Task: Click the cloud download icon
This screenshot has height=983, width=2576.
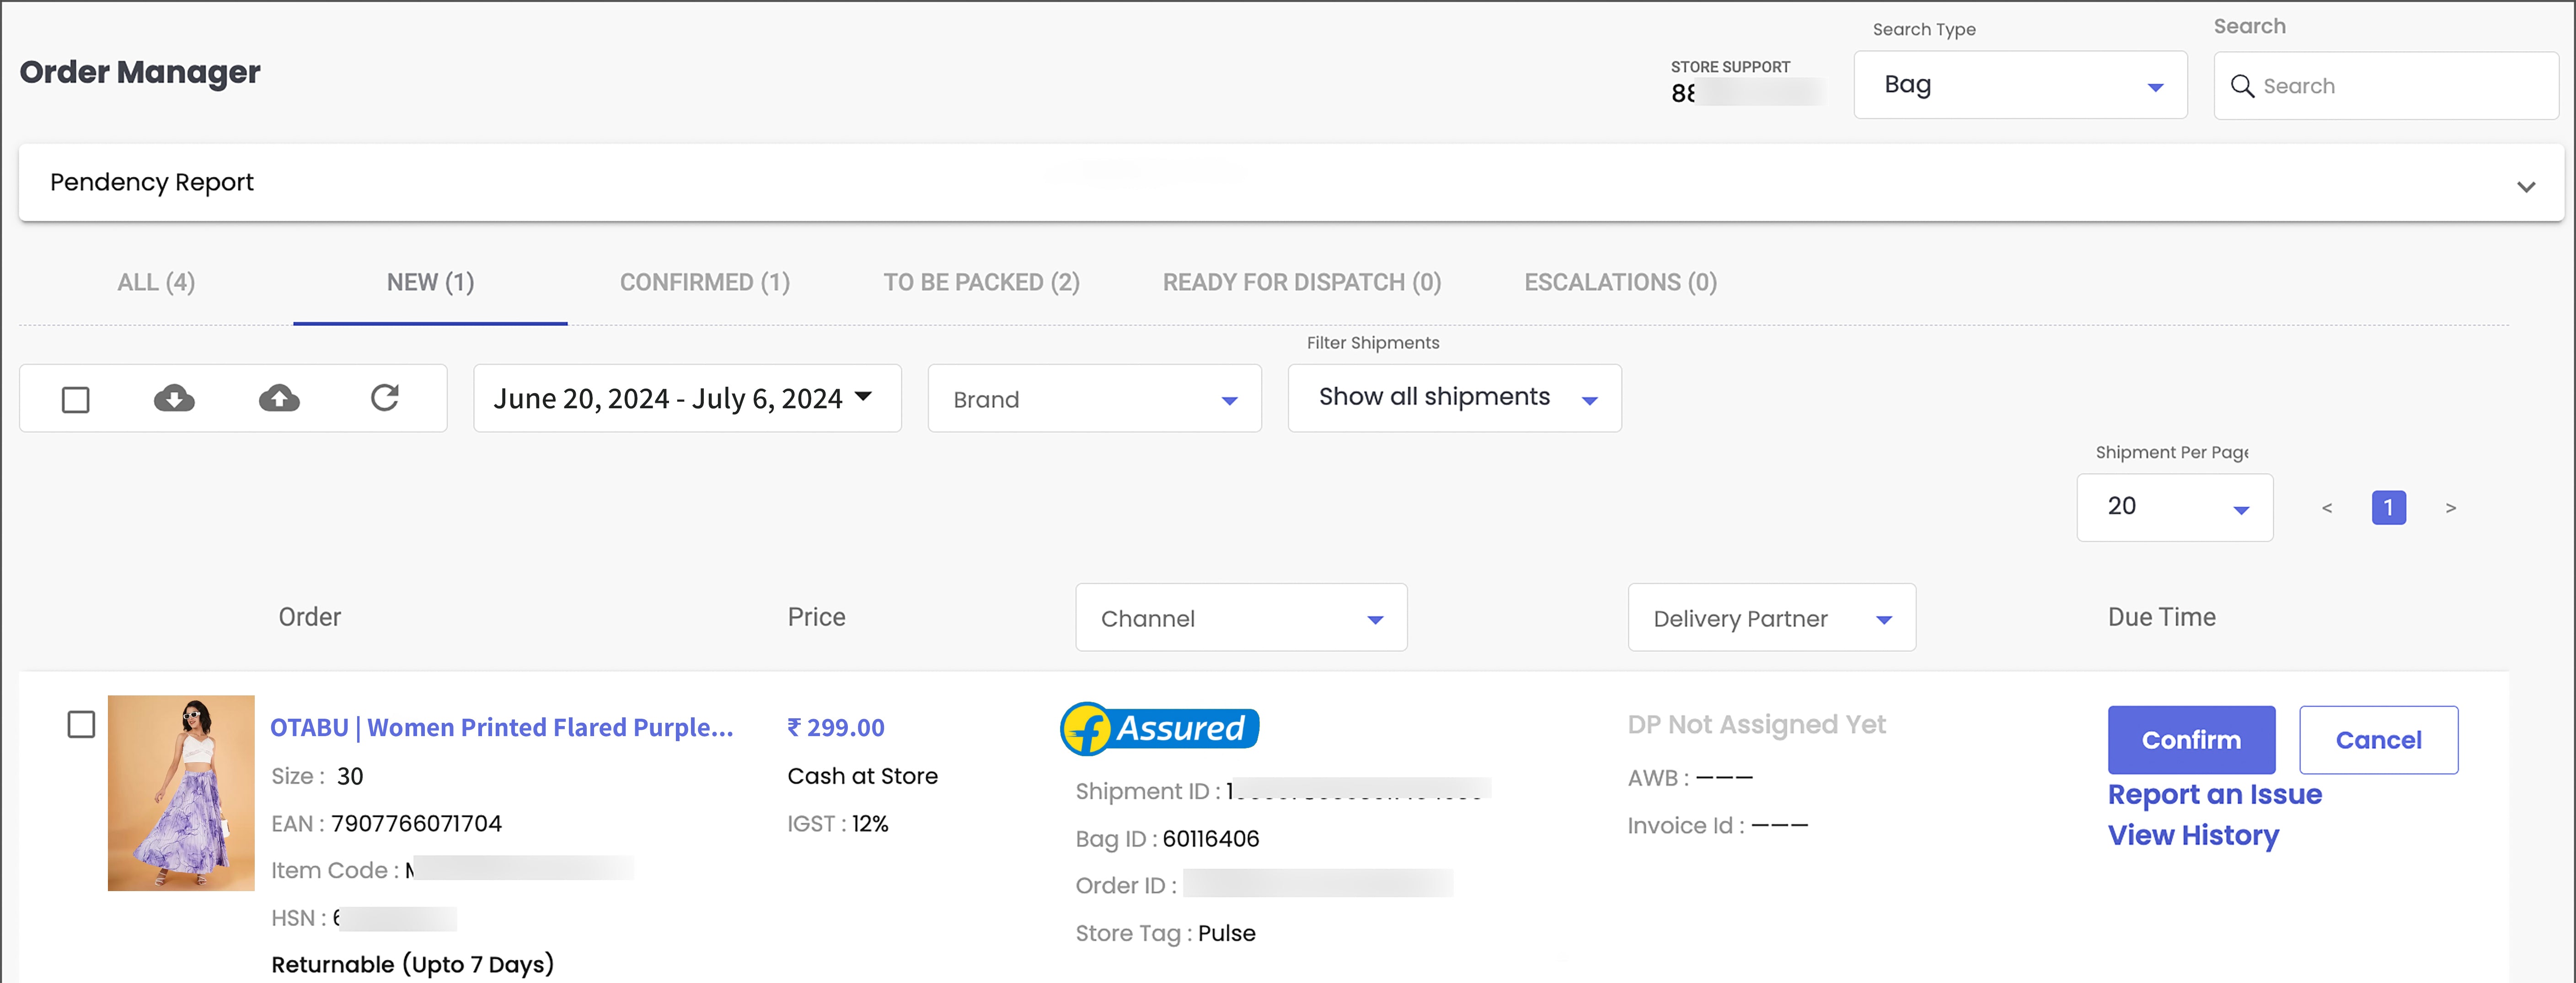Action: tap(174, 399)
